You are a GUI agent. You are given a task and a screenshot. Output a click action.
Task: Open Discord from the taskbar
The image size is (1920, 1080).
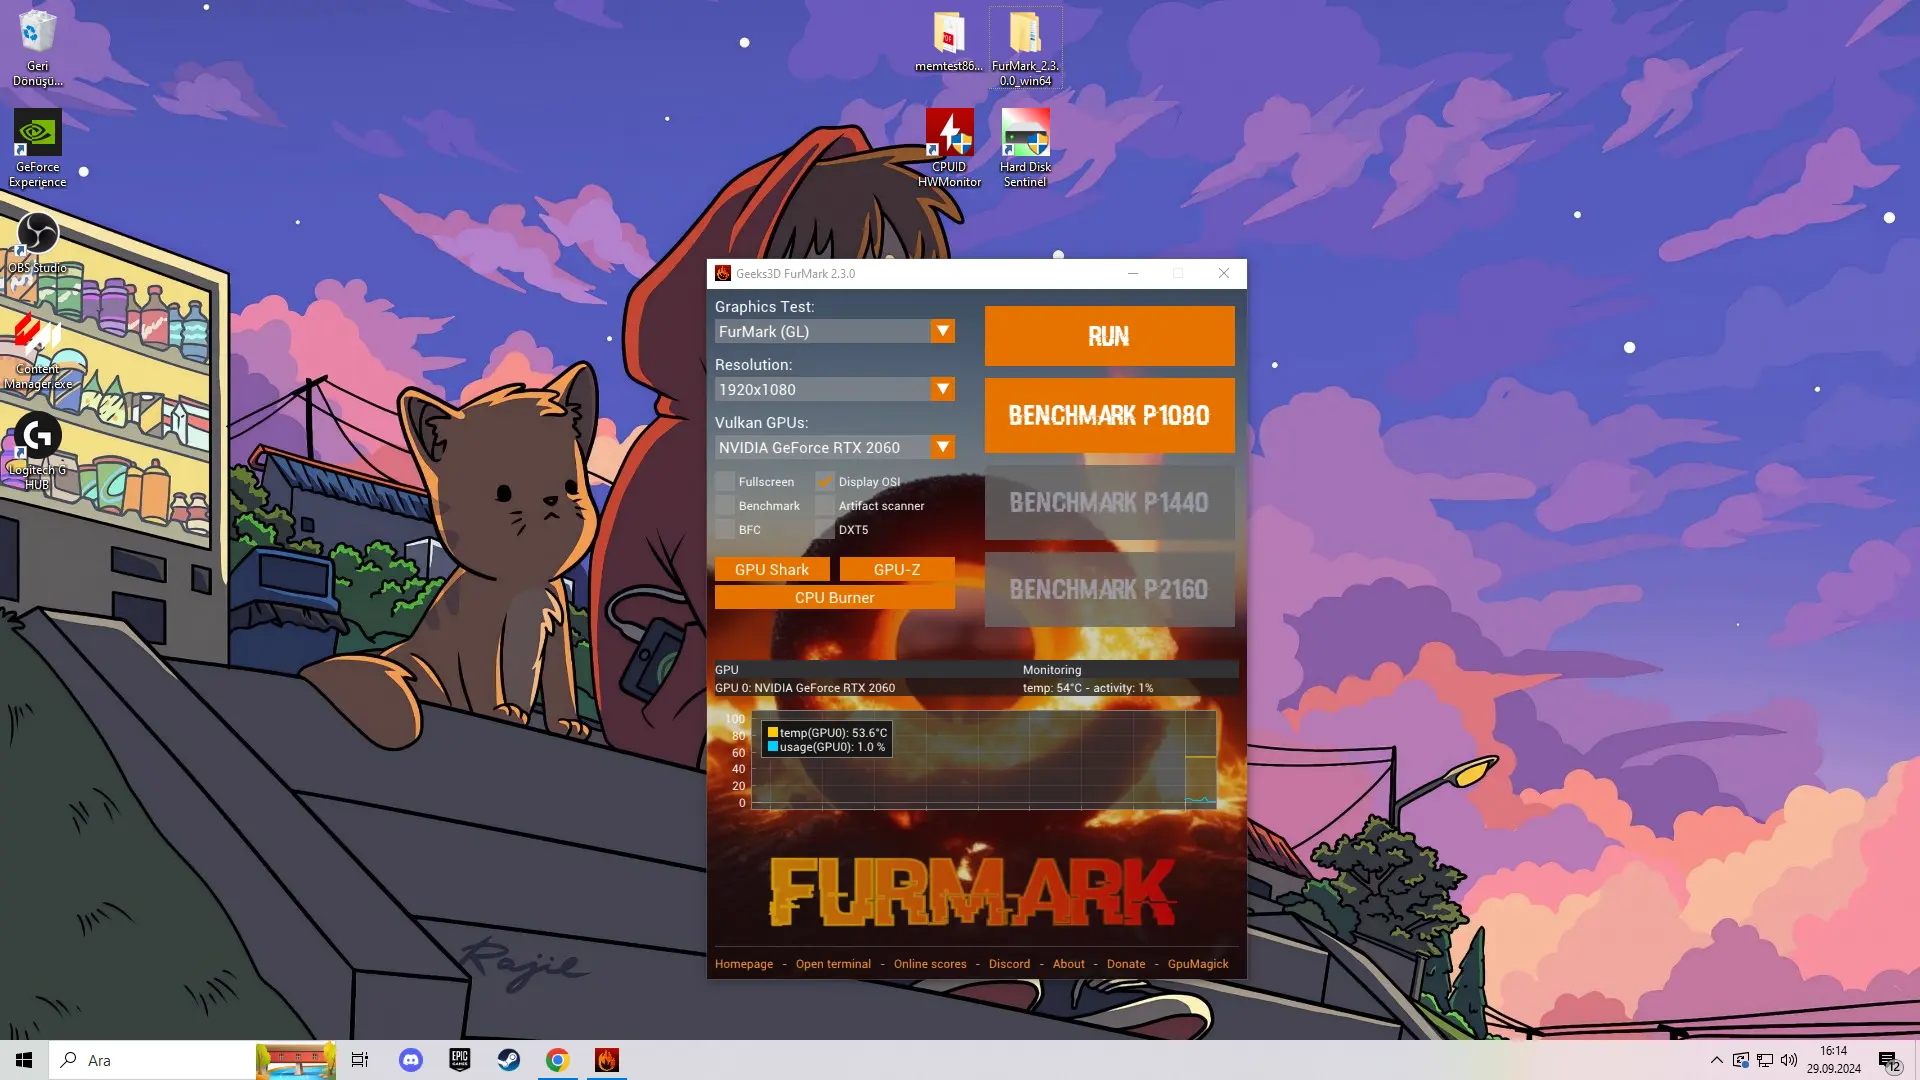coord(411,1060)
